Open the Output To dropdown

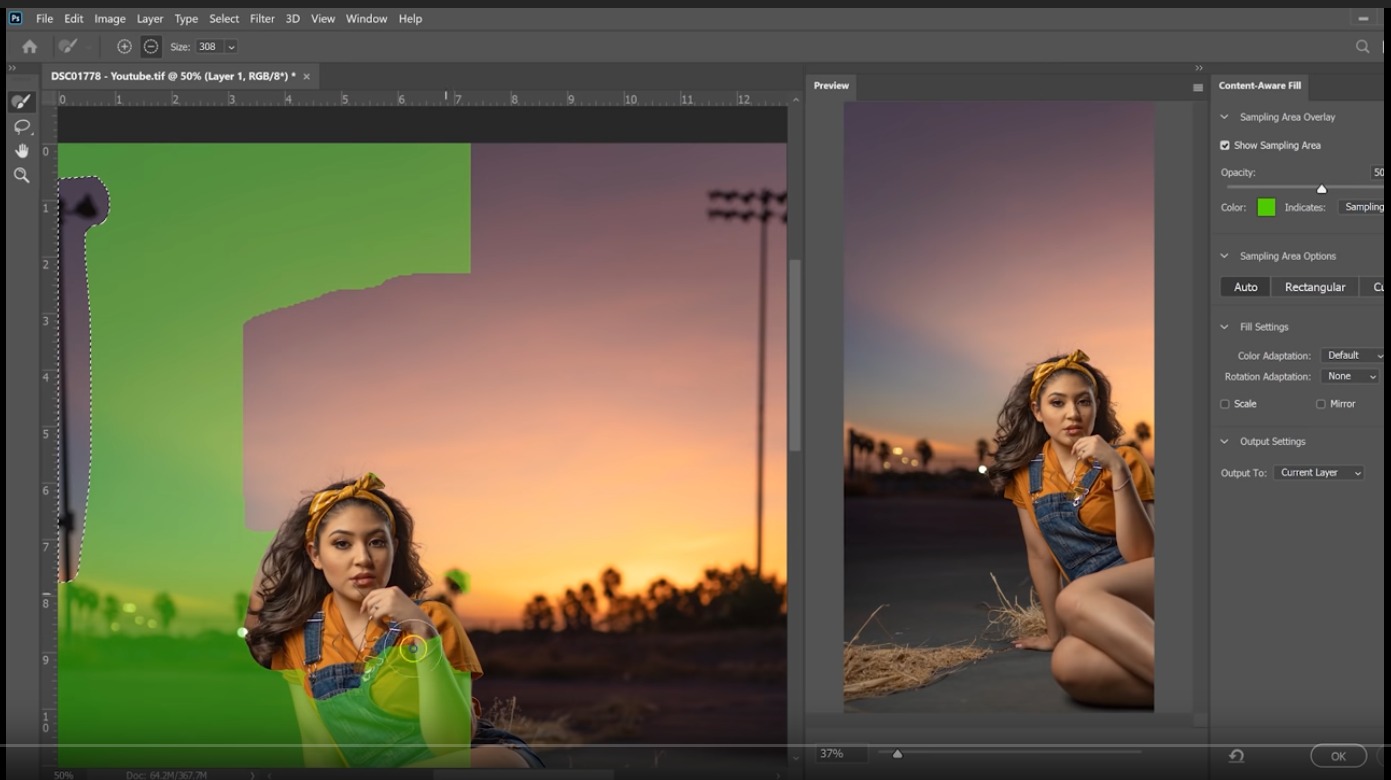click(x=1319, y=473)
